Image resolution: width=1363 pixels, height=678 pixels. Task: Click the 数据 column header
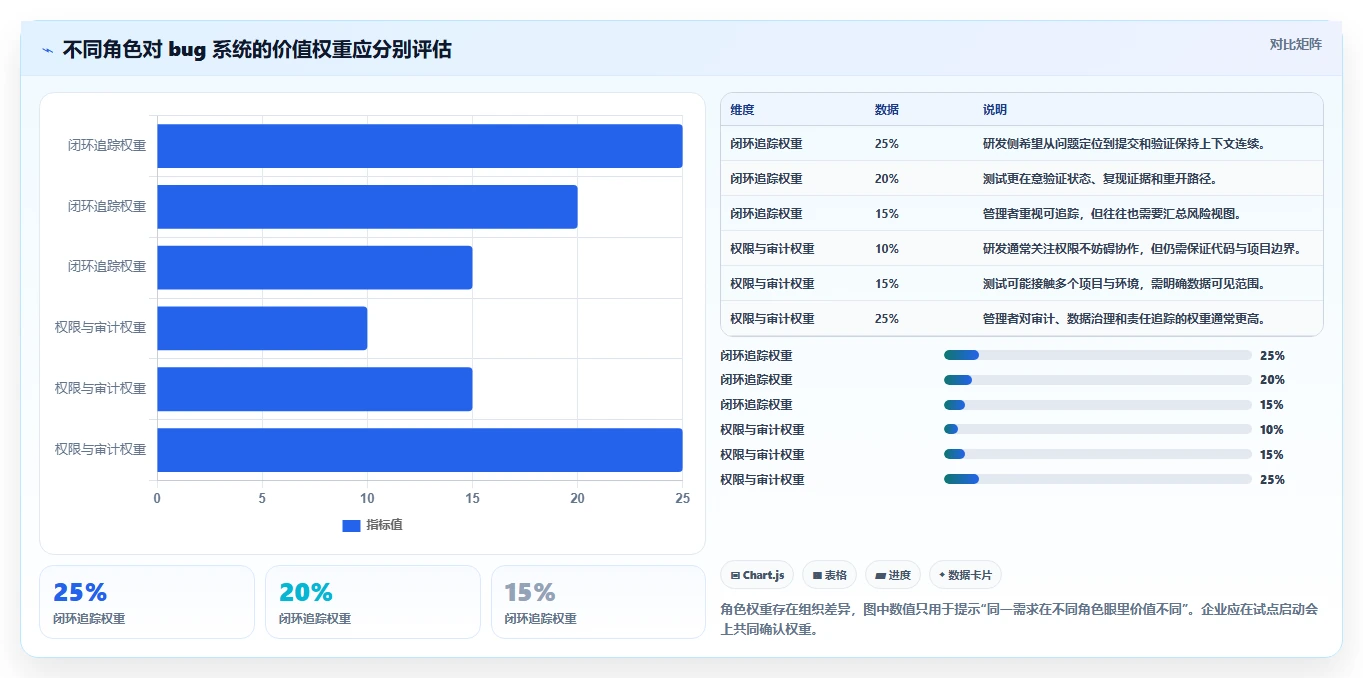click(887, 110)
